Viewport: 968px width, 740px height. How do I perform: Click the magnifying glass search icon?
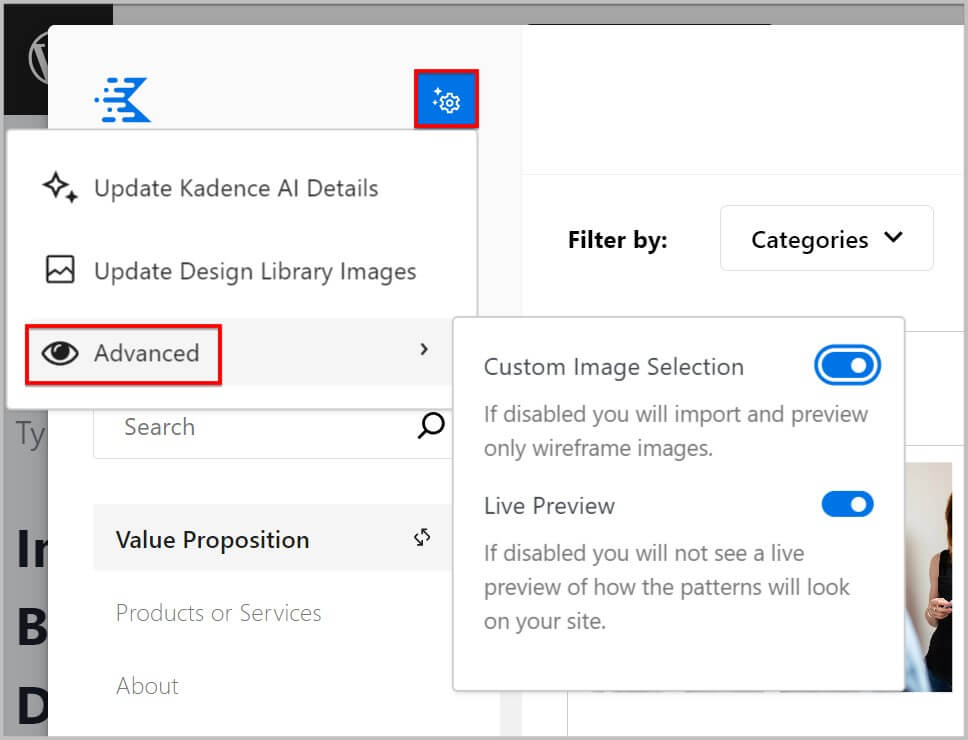point(430,427)
